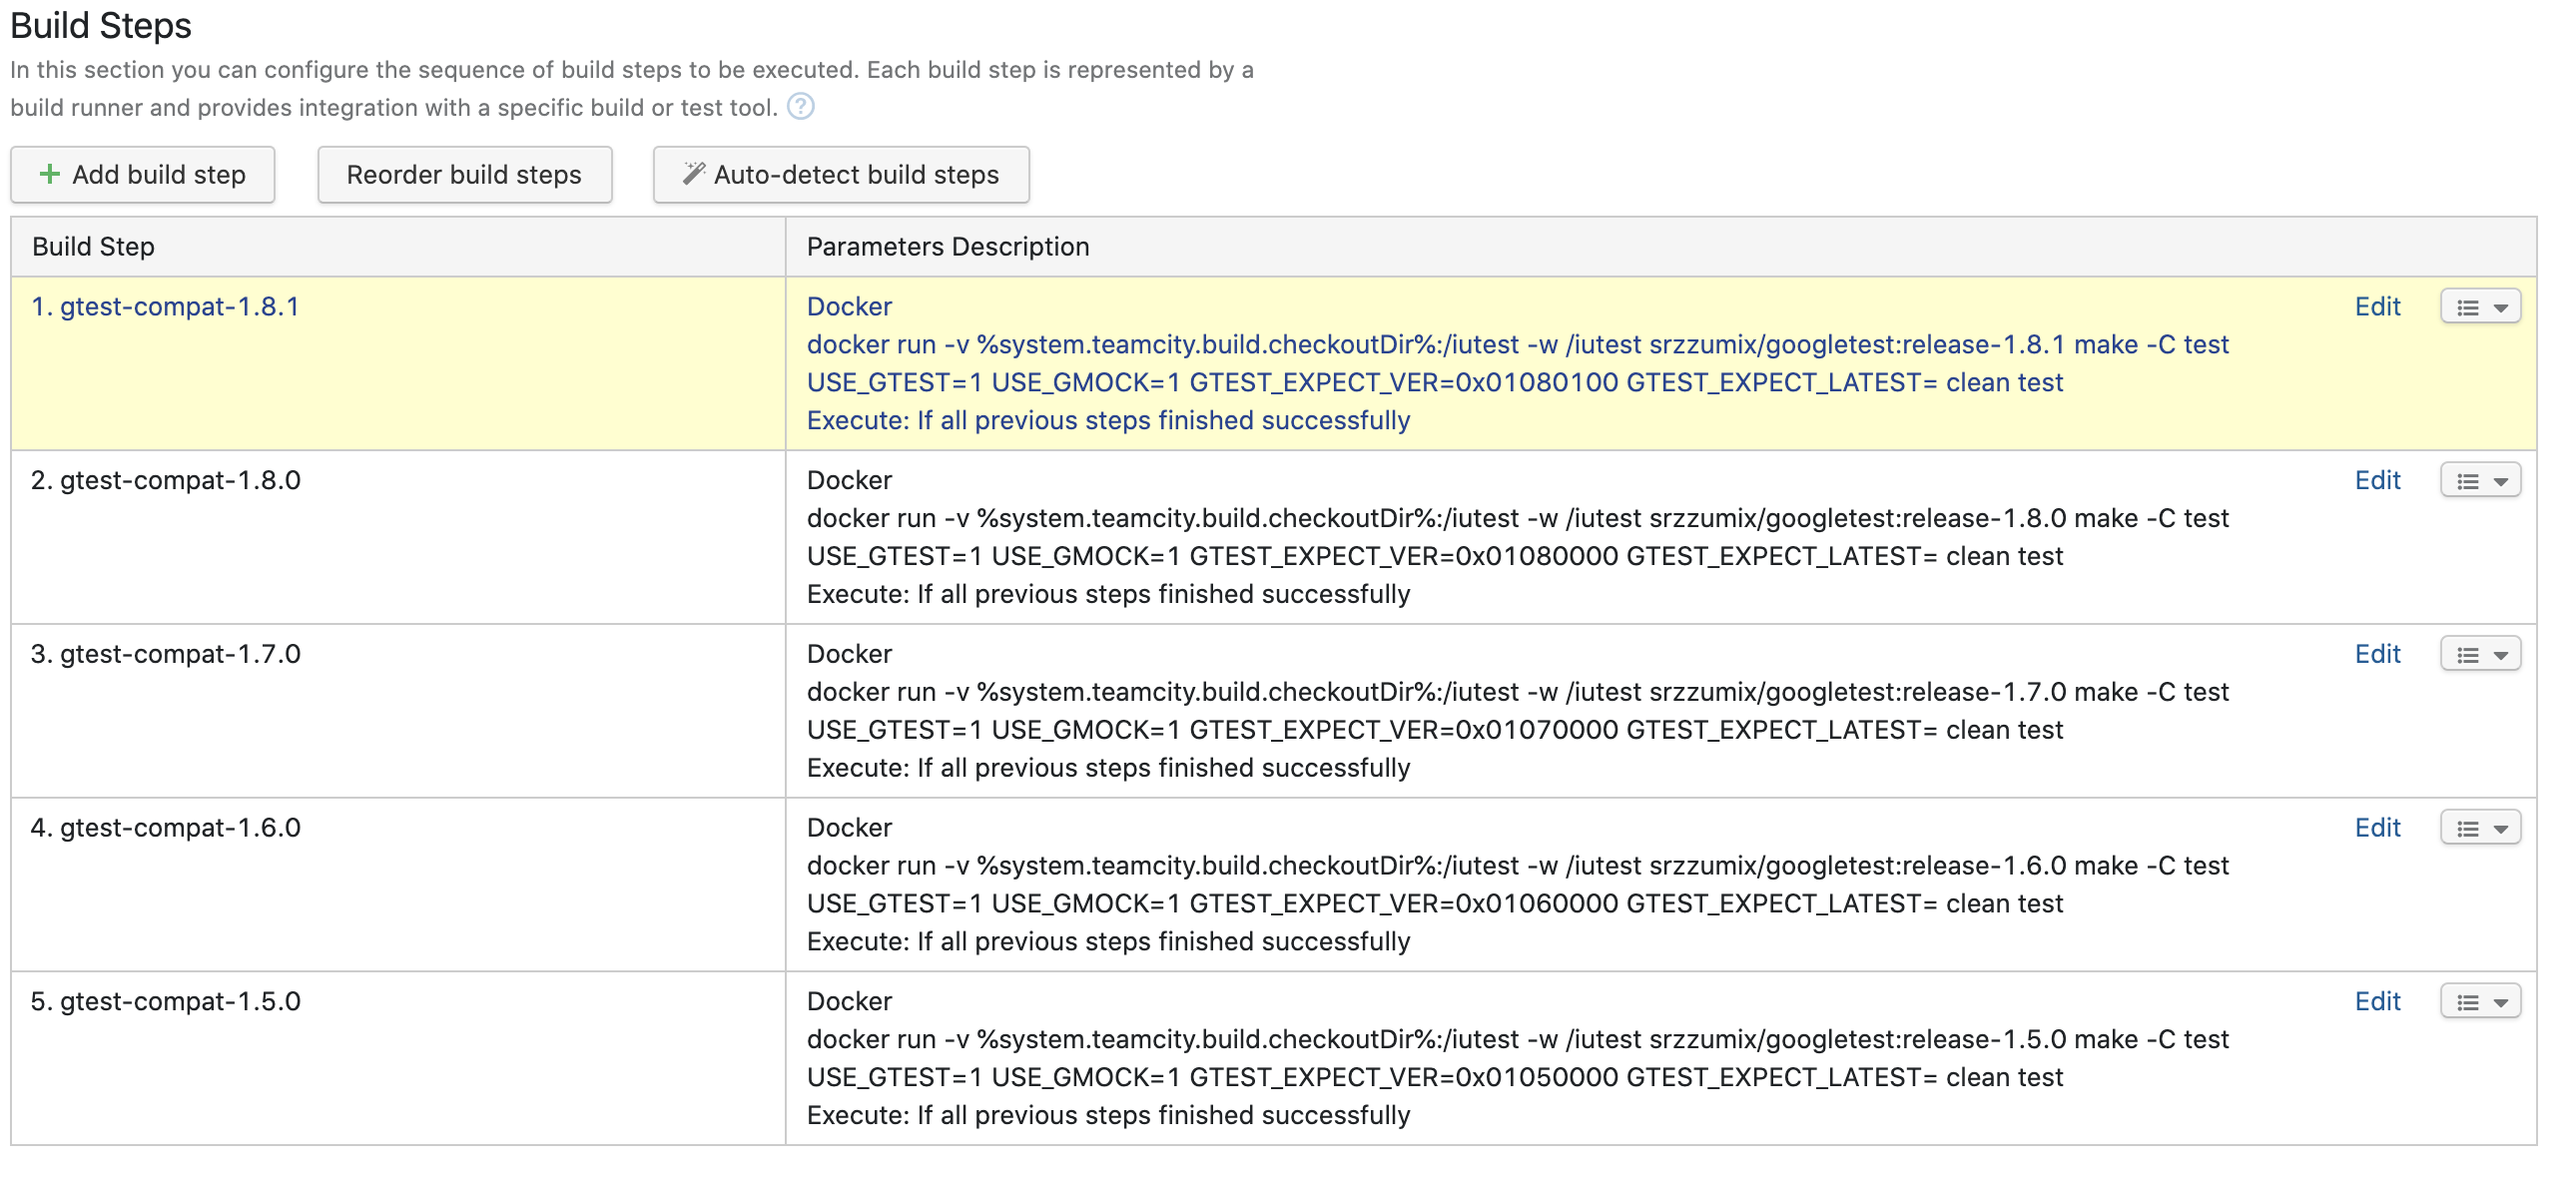Click Add build step button
Image resolution: width=2576 pixels, height=1184 pixels.
pyautogui.click(x=142, y=175)
